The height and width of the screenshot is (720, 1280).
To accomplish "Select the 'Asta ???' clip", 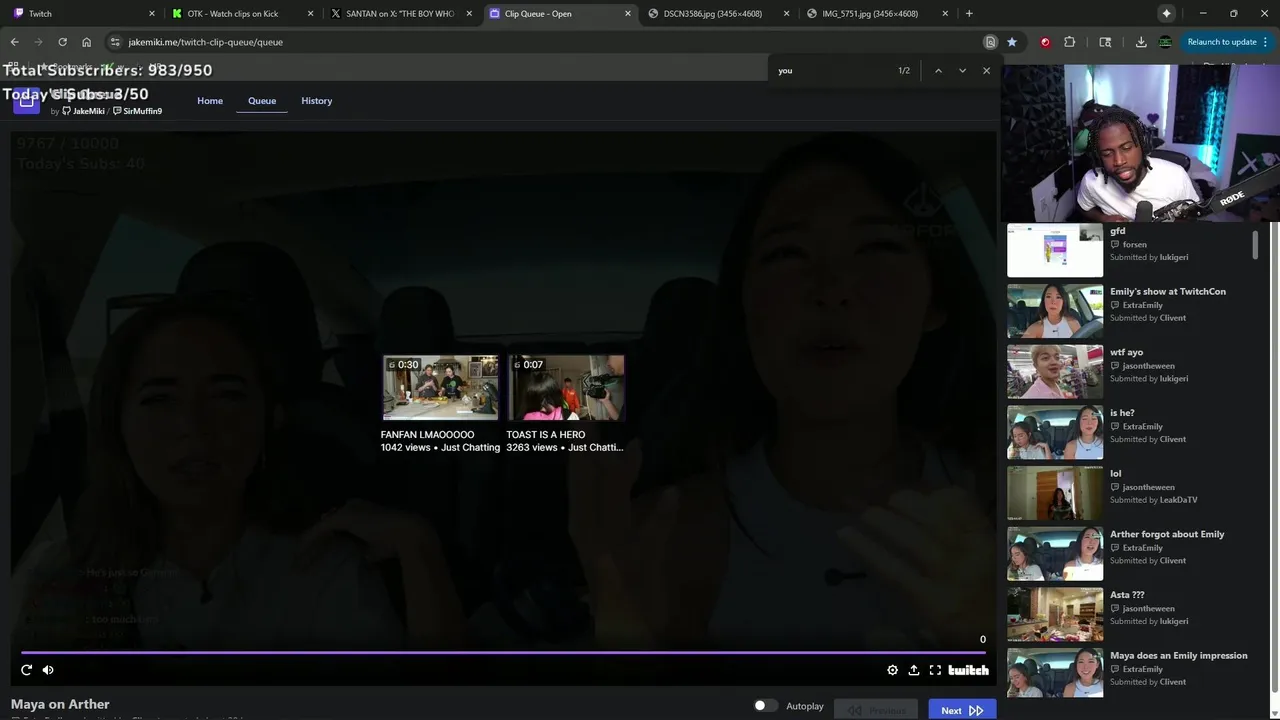I will click(1128, 614).
